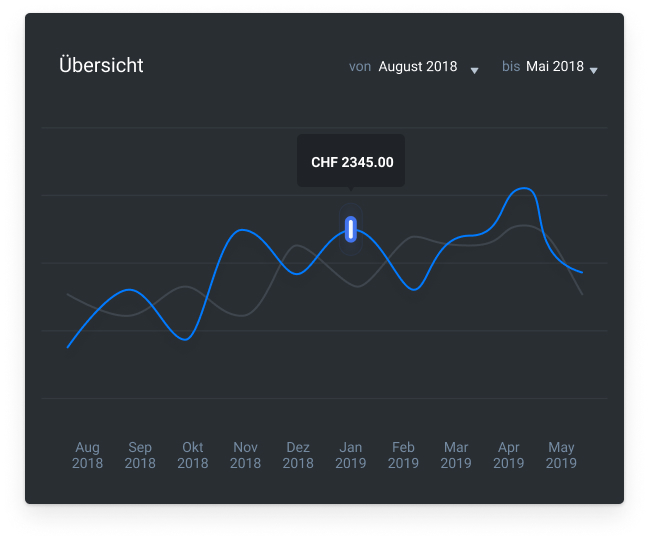Select the Apr 2019 axis label
This screenshot has height=541, width=649.
[x=508, y=455]
